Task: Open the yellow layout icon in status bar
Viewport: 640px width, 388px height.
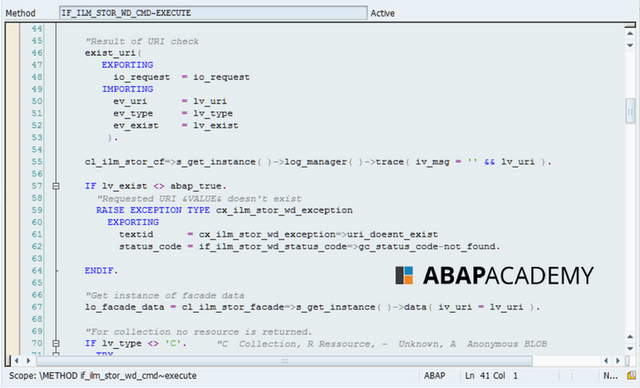Action: point(631,375)
